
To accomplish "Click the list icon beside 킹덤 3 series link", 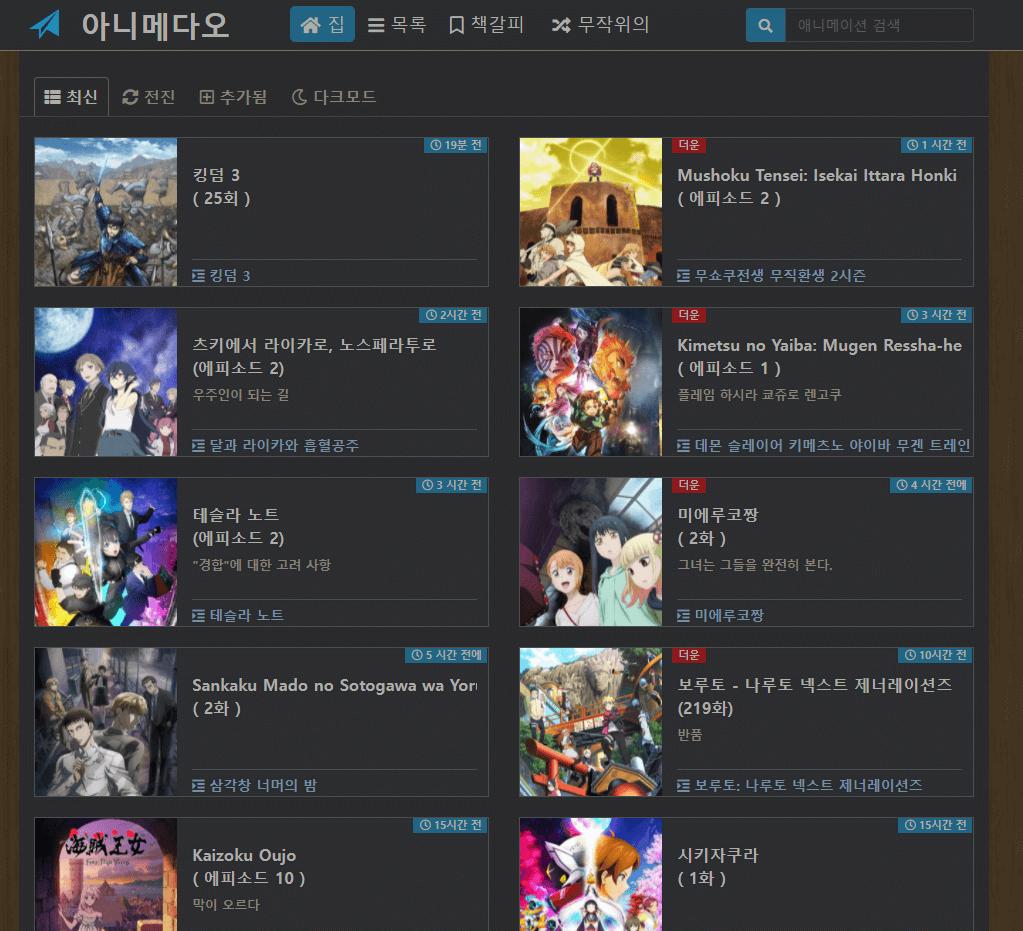I will coord(198,276).
